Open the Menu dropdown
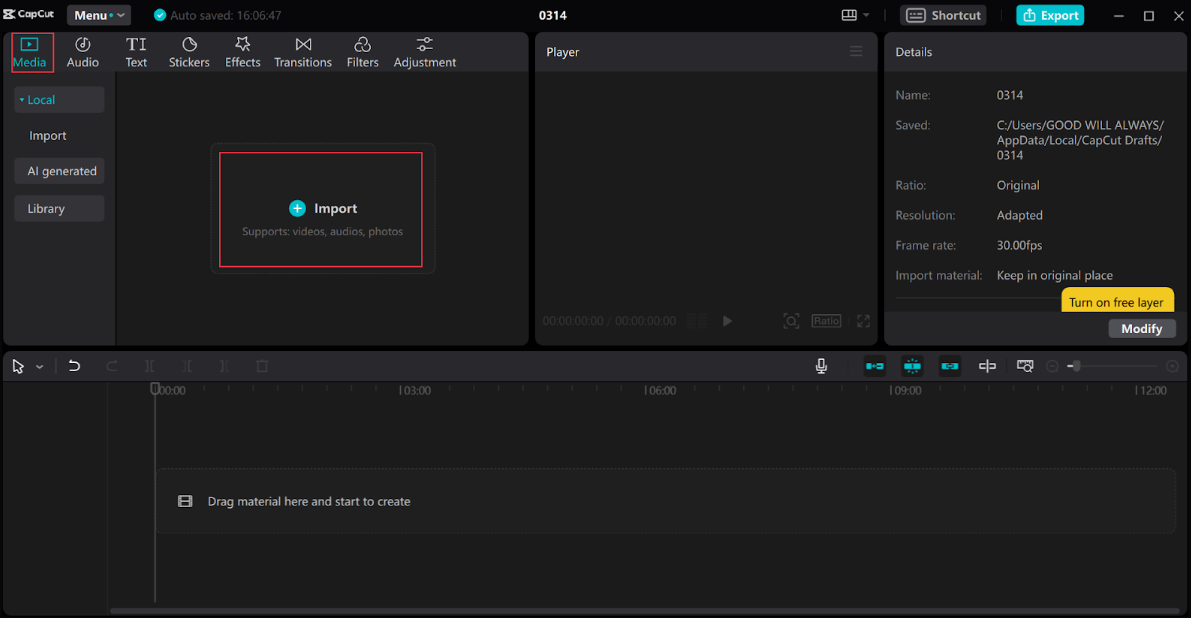 pyautogui.click(x=99, y=15)
